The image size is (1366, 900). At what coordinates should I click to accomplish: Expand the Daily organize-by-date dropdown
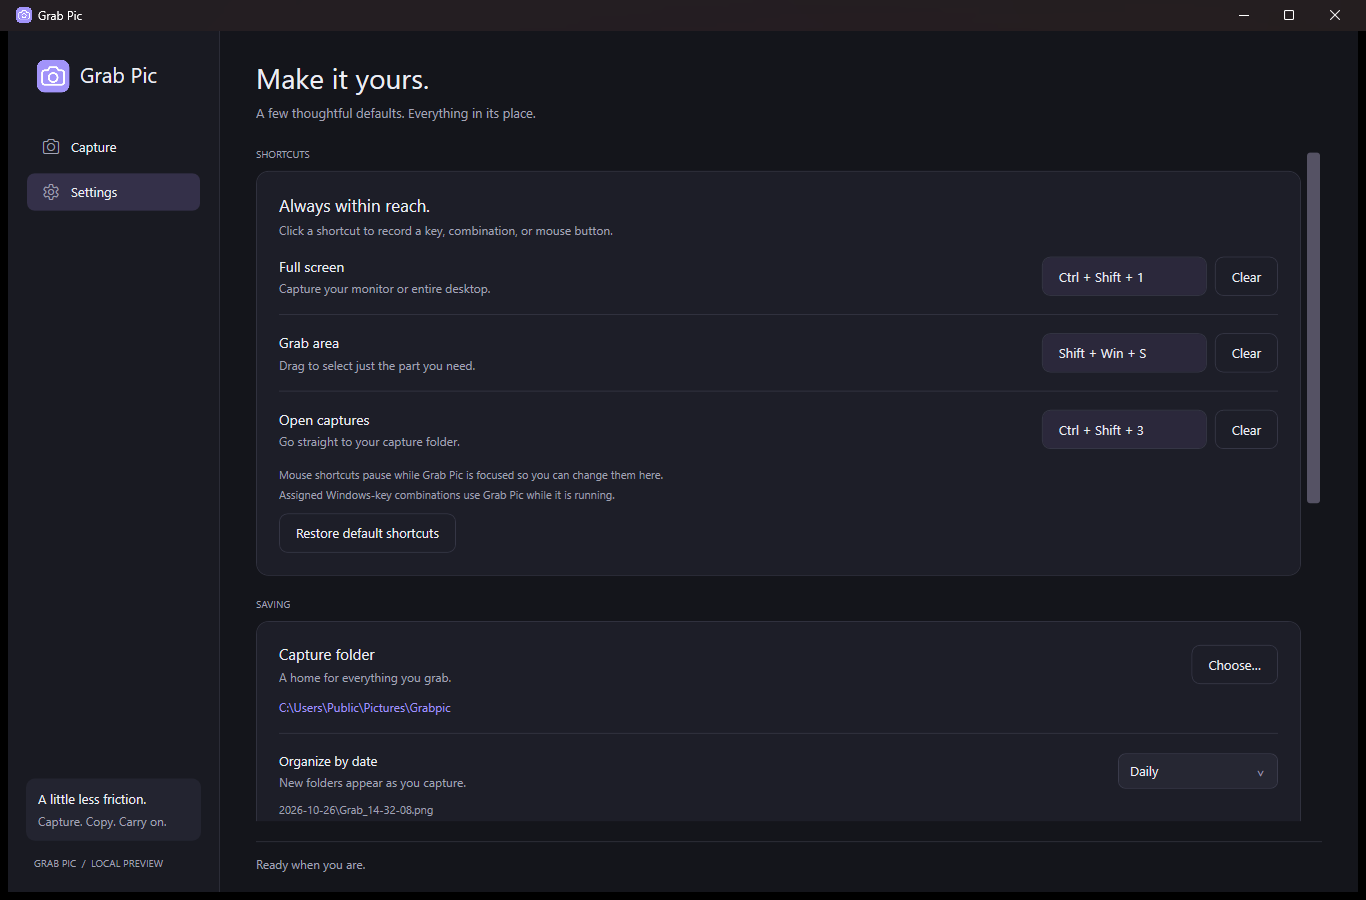[x=1197, y=771]
